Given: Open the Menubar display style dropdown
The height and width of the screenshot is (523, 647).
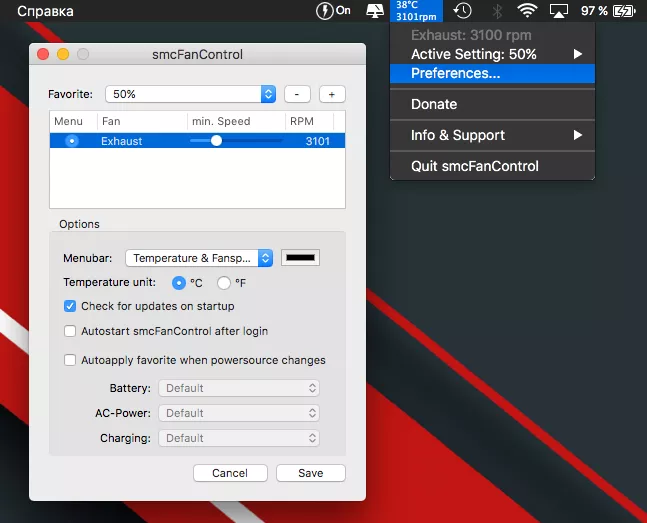Looking at the screenshot, I should 199,258.
